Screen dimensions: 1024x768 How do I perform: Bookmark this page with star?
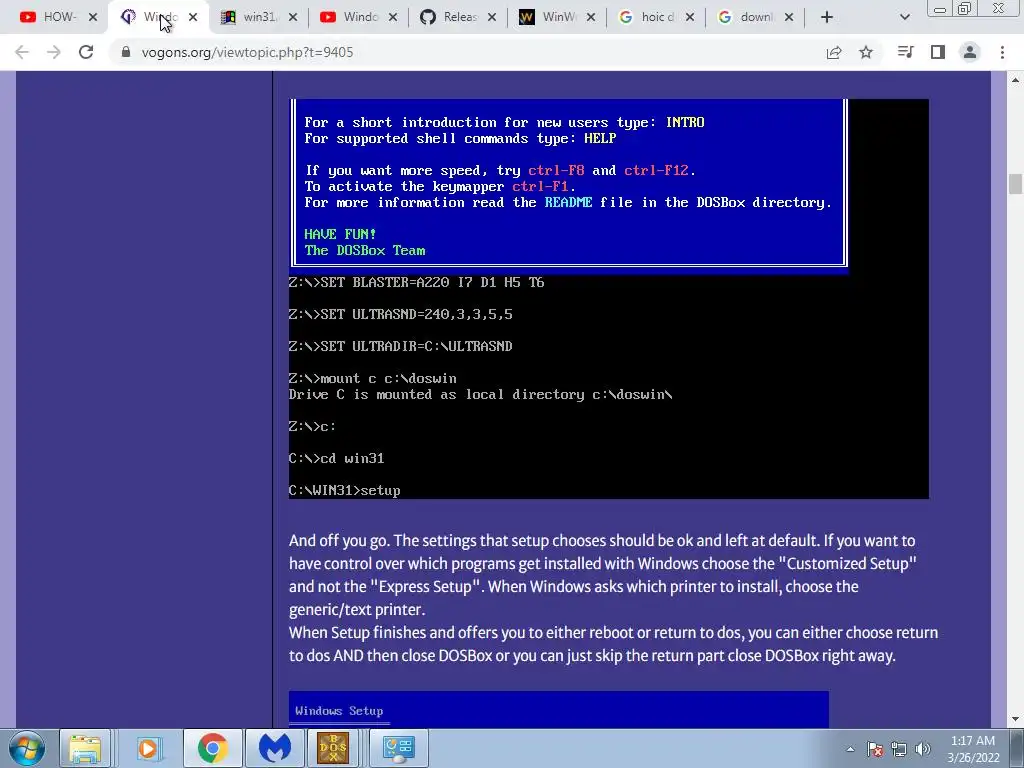866,52
